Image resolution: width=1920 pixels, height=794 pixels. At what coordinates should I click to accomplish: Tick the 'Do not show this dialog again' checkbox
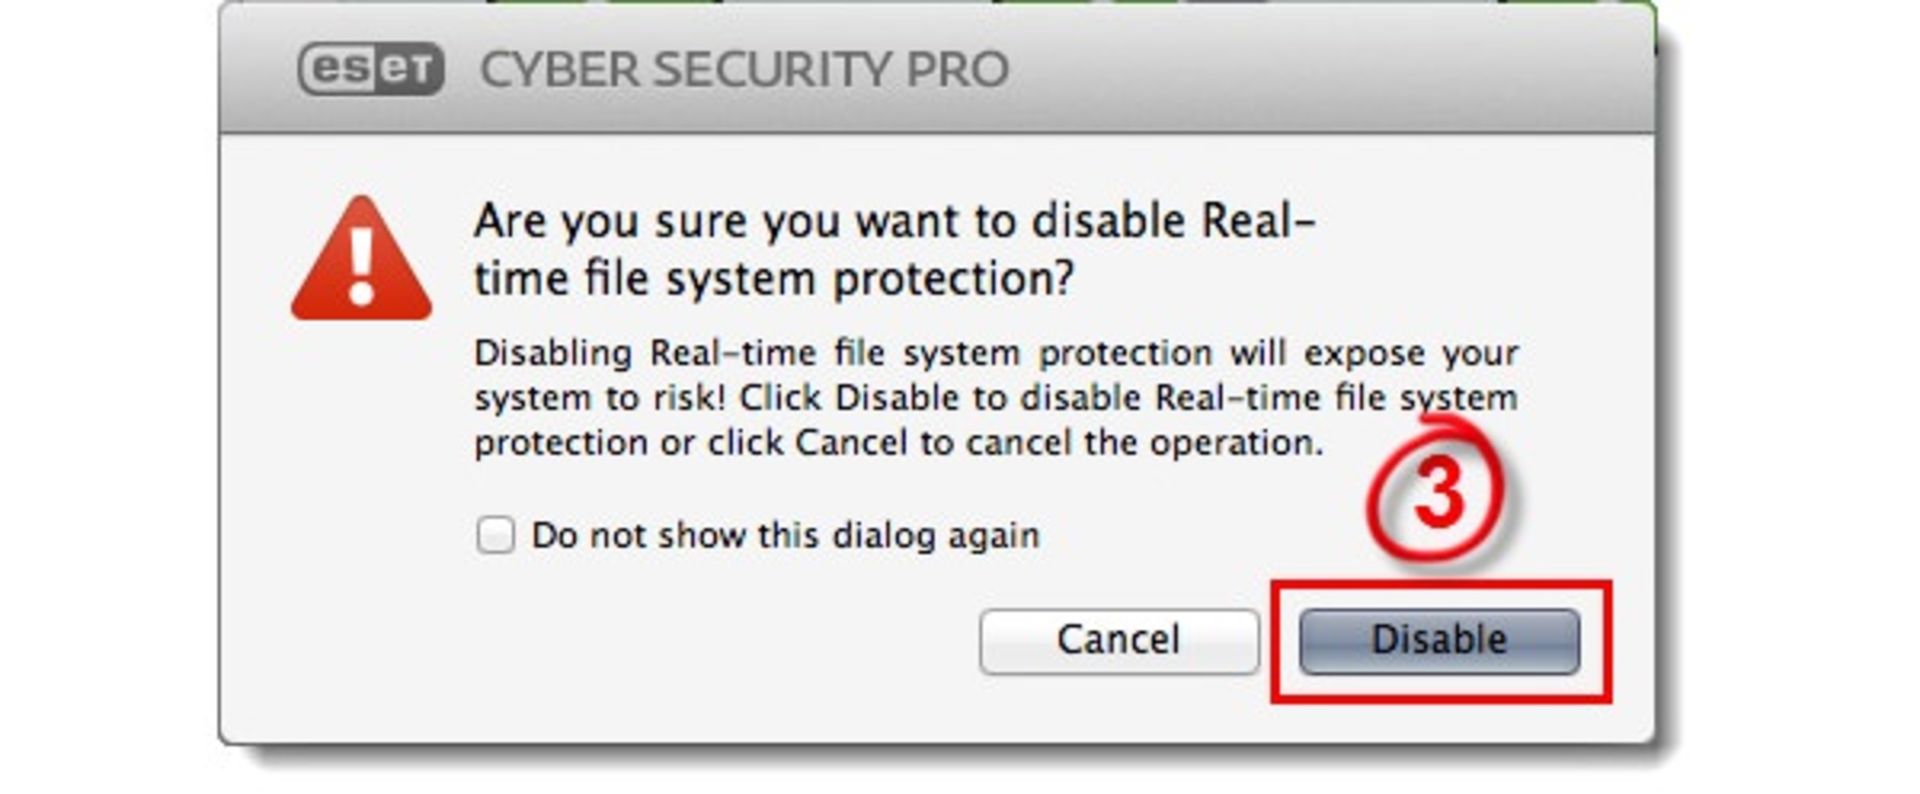tap(495, 535)
